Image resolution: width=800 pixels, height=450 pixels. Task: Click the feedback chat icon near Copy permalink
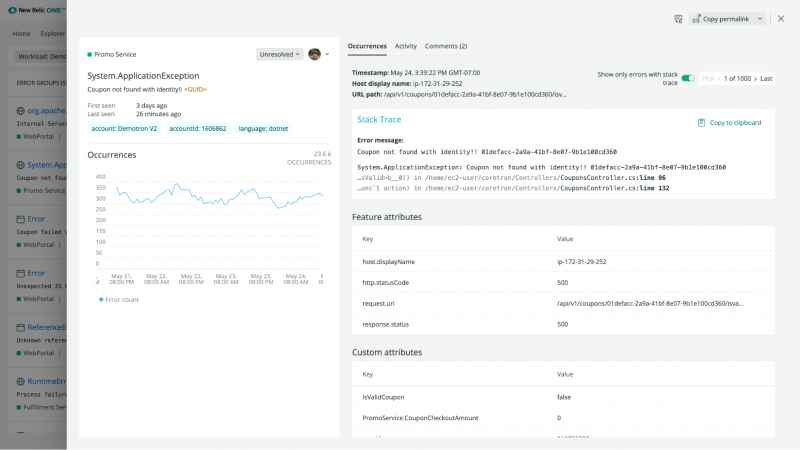678,19
